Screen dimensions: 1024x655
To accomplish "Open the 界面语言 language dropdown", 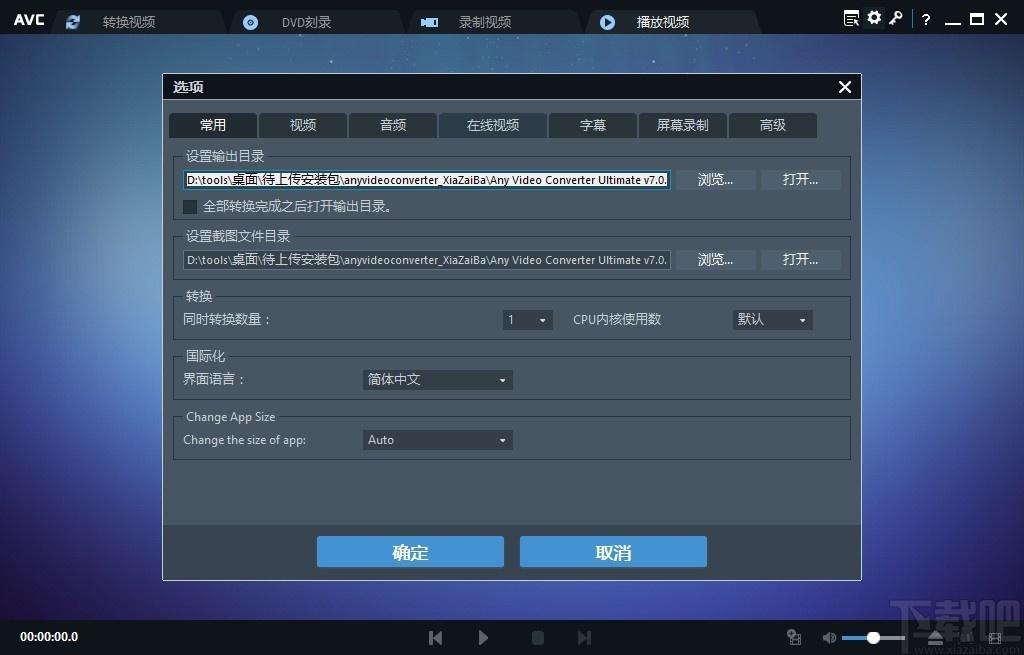I will tap(438, 380).
